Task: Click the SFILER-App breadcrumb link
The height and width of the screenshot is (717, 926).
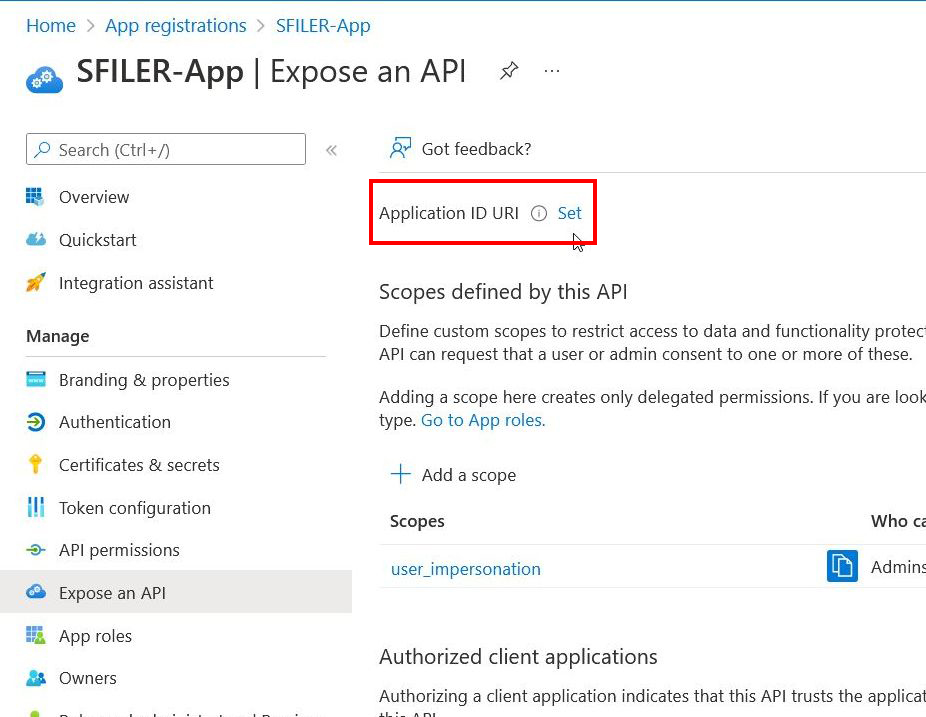Action: click(323, 25)
